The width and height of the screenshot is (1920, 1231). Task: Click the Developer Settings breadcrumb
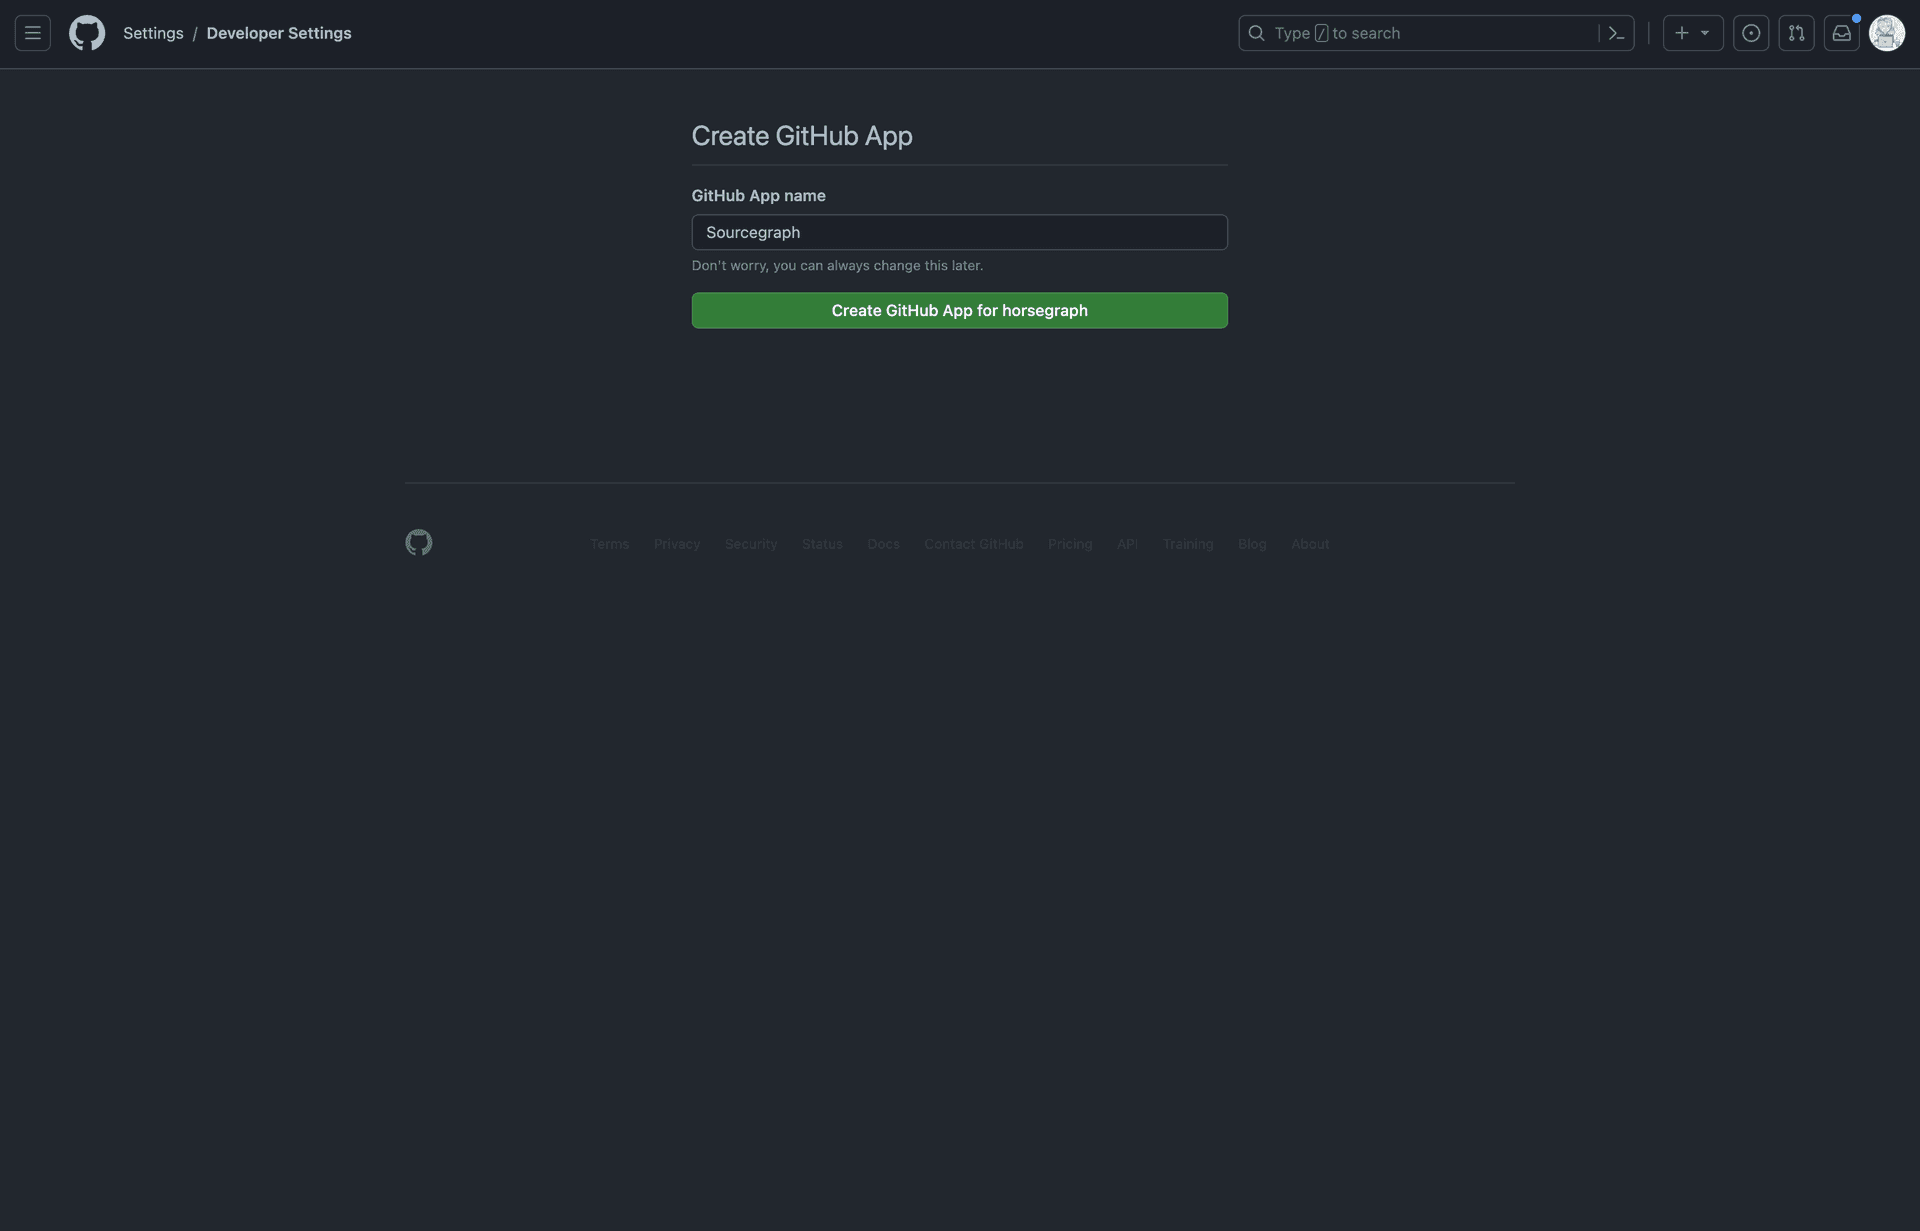(279, 33)
